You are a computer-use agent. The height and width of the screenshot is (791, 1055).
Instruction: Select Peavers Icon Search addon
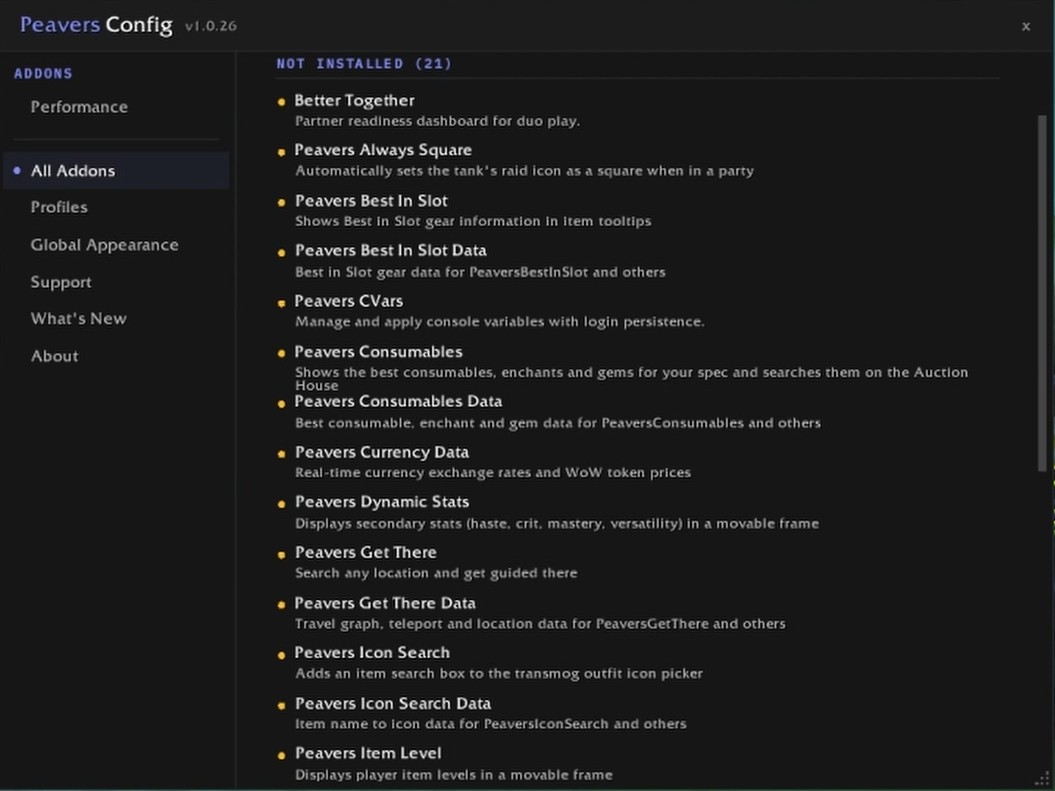coord(372,652)
